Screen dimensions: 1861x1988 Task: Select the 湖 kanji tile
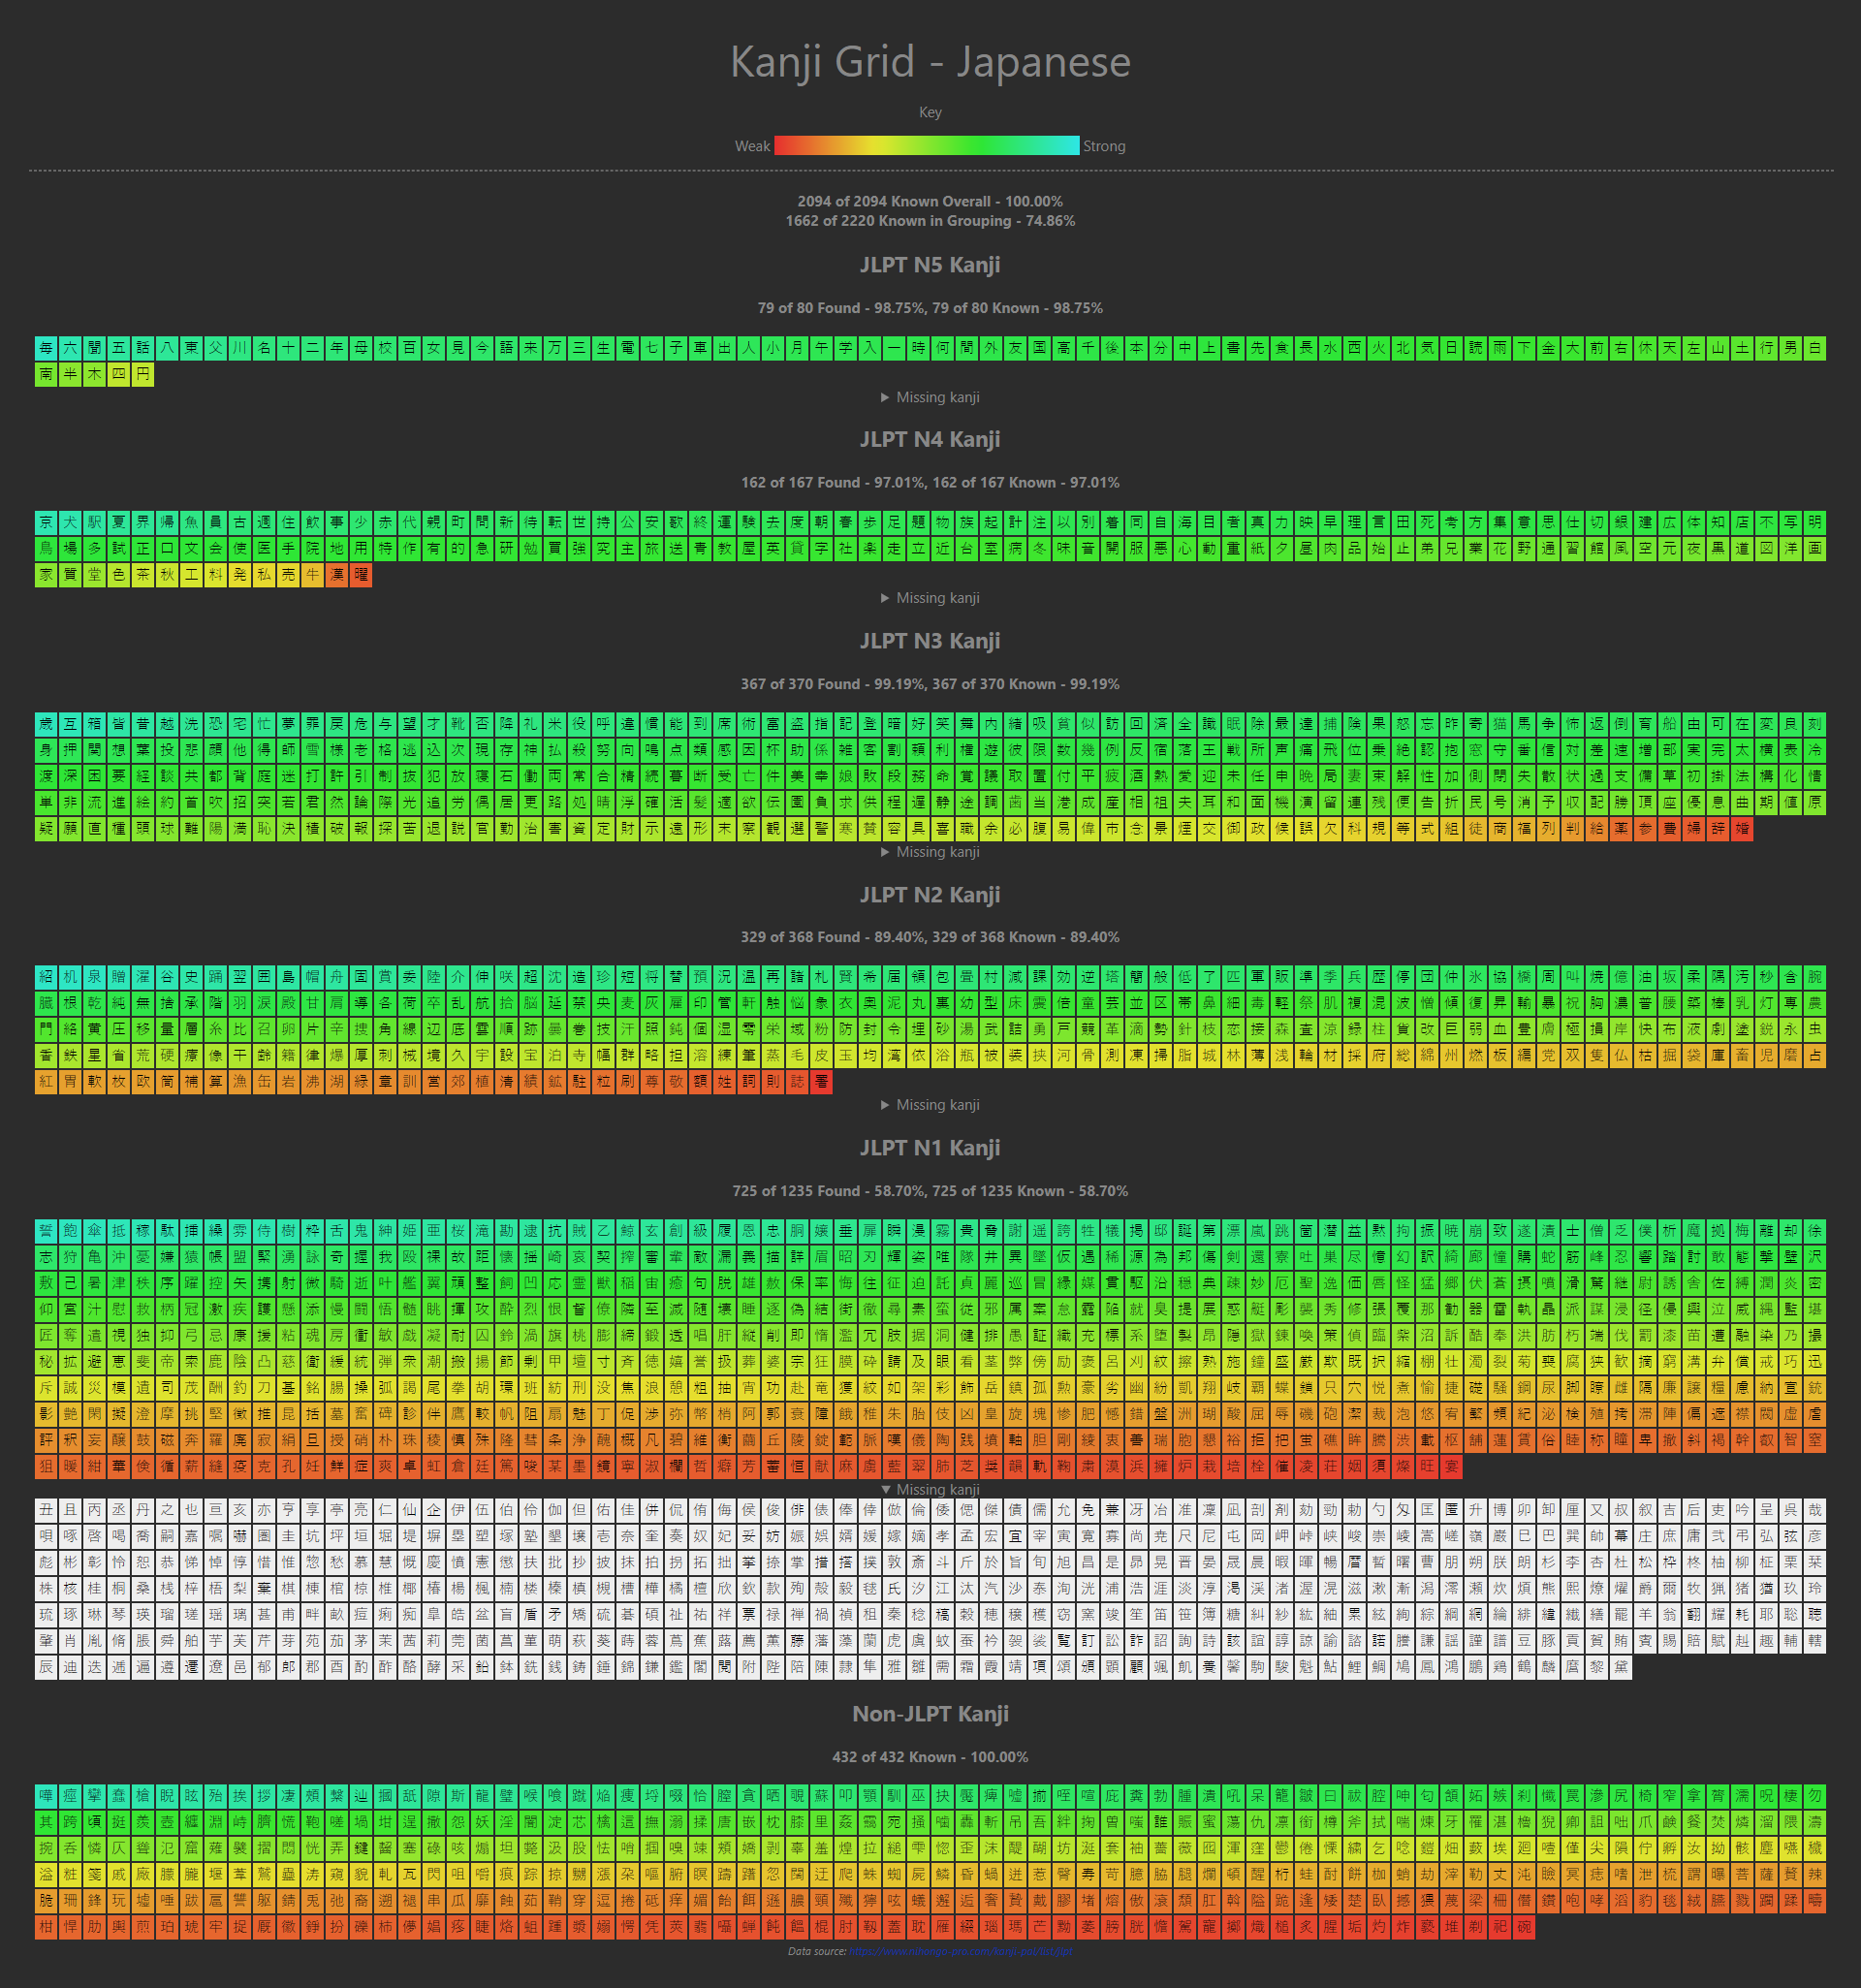[337, 1082]
